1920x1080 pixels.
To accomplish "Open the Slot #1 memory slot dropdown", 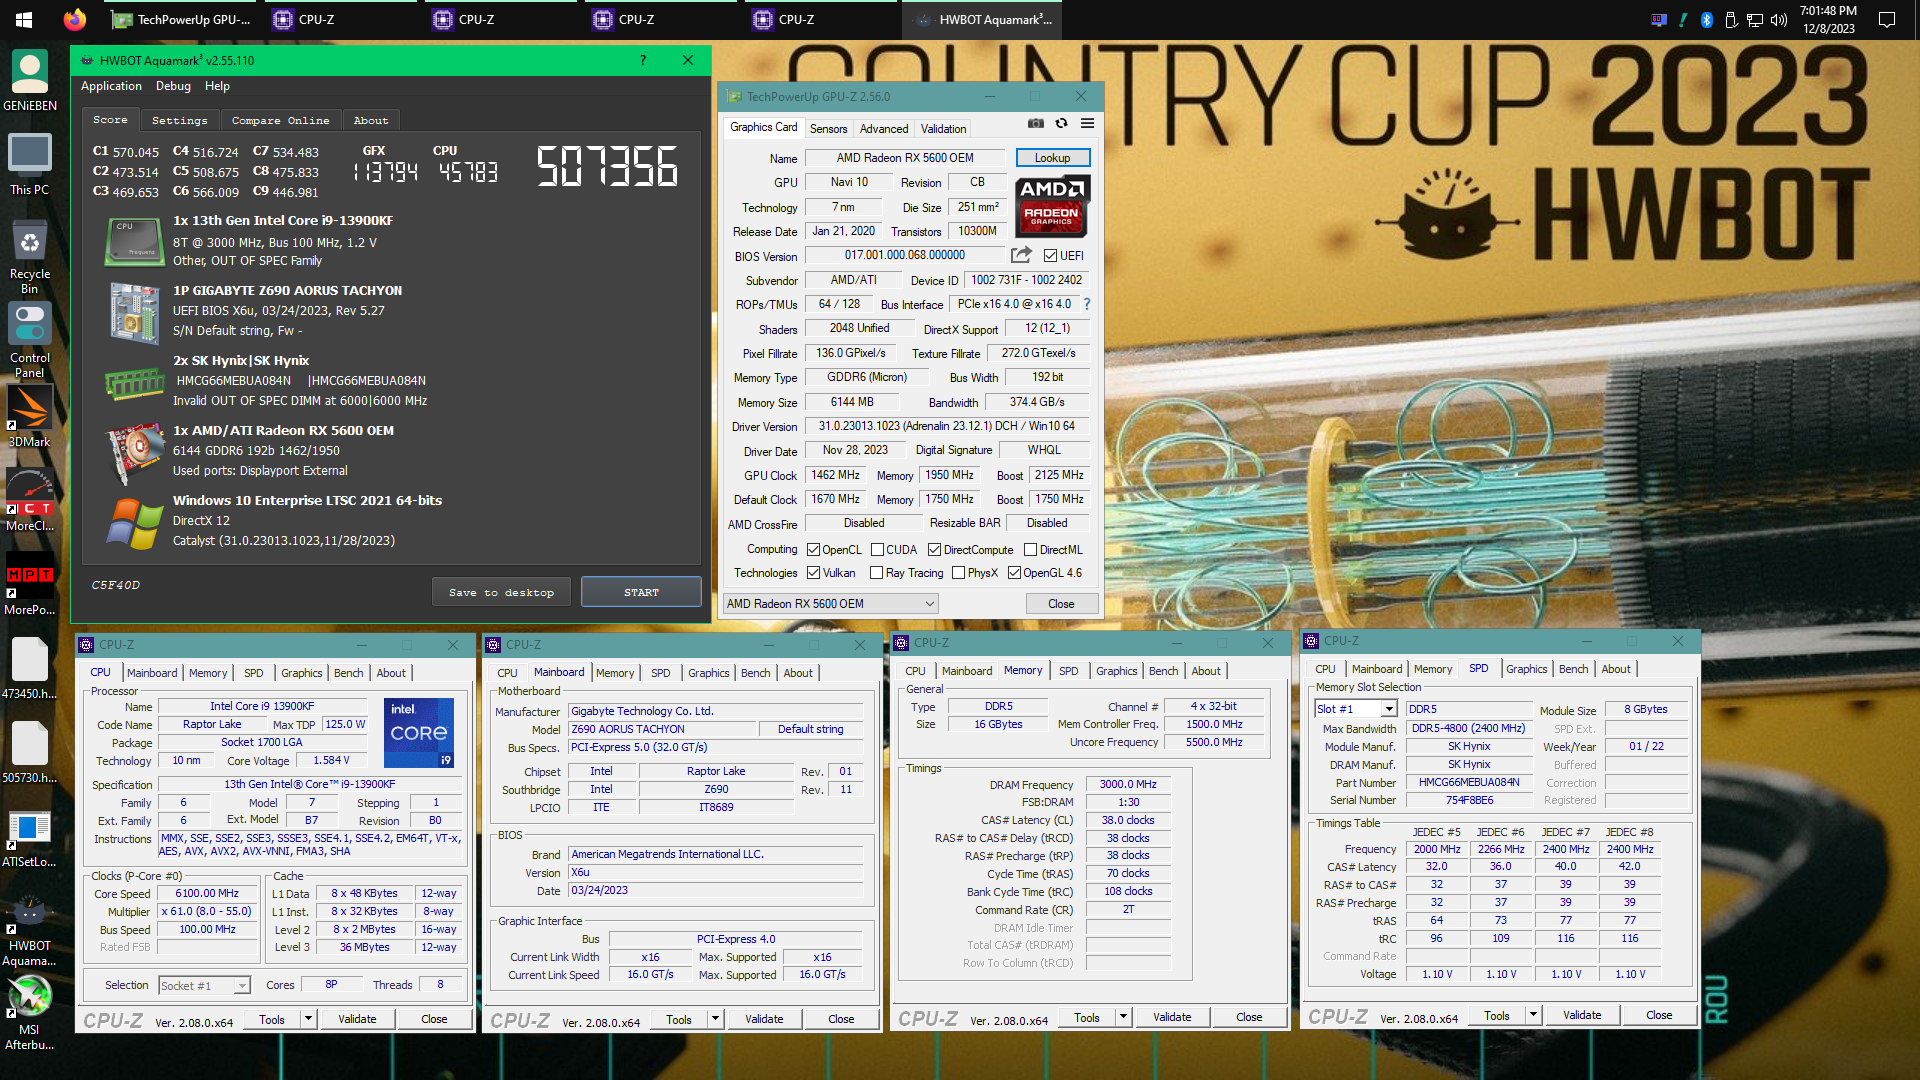I will 1355,709.
